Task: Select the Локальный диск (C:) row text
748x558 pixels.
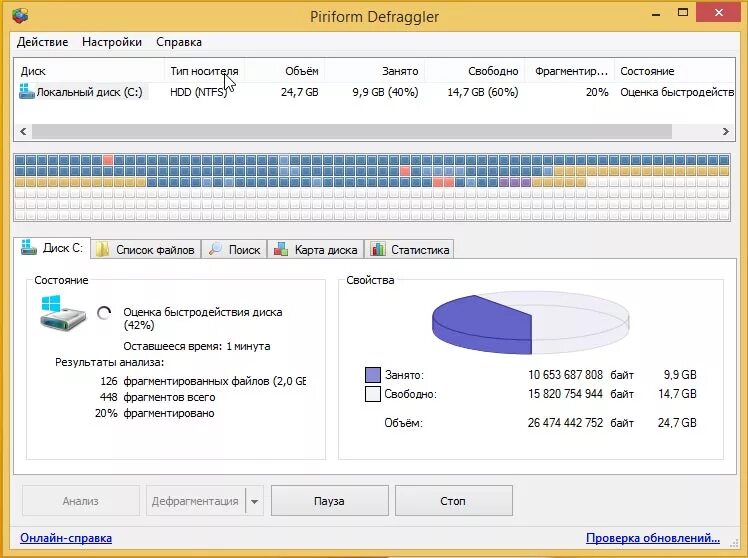Action: tap(90, 92)
